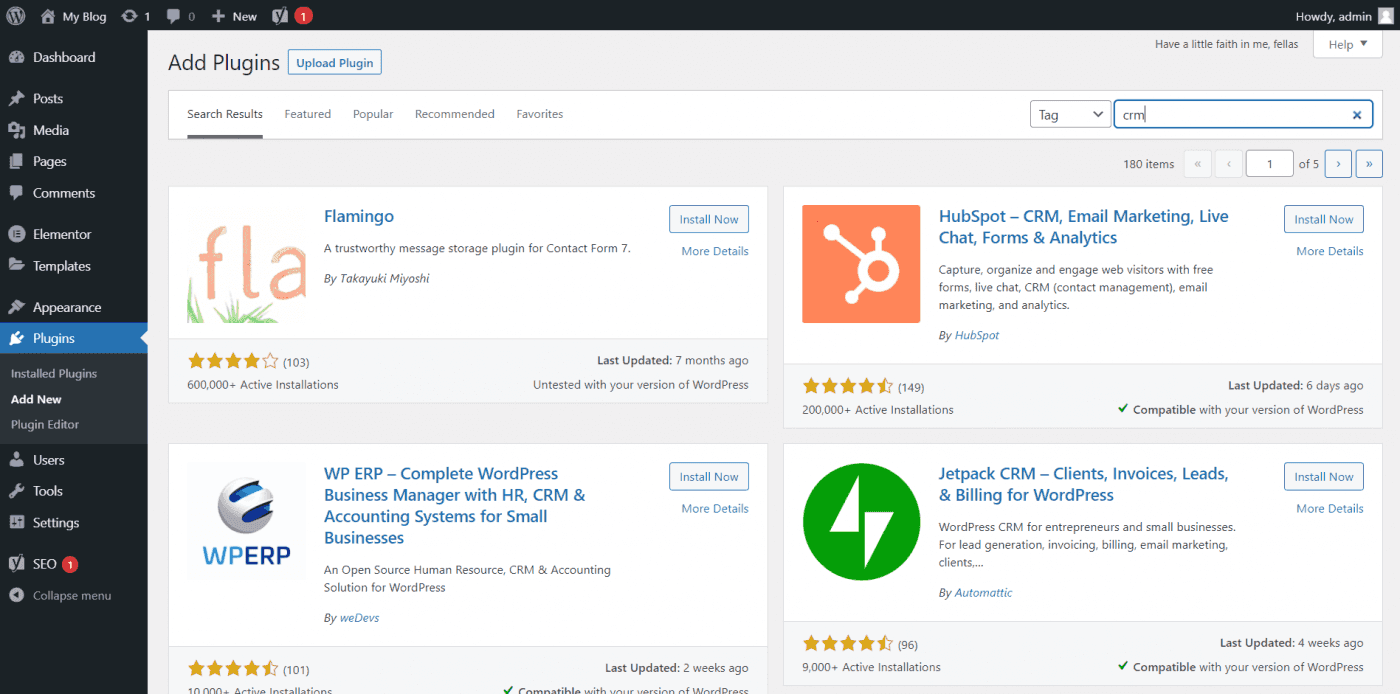
Task: Go to the next results page
Action: (x=1338, y=164)
